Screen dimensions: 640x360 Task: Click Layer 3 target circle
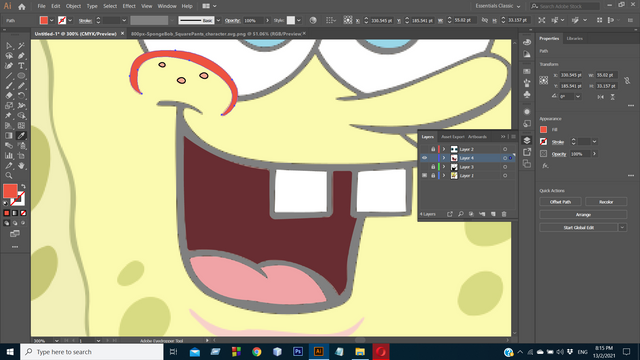point(505,167)
